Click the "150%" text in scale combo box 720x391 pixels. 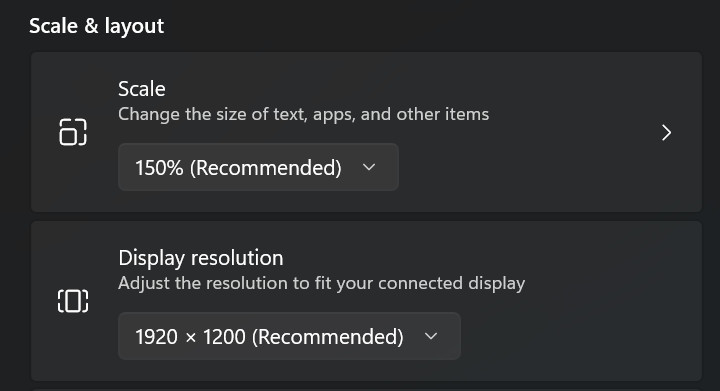(x=159, y=168)
